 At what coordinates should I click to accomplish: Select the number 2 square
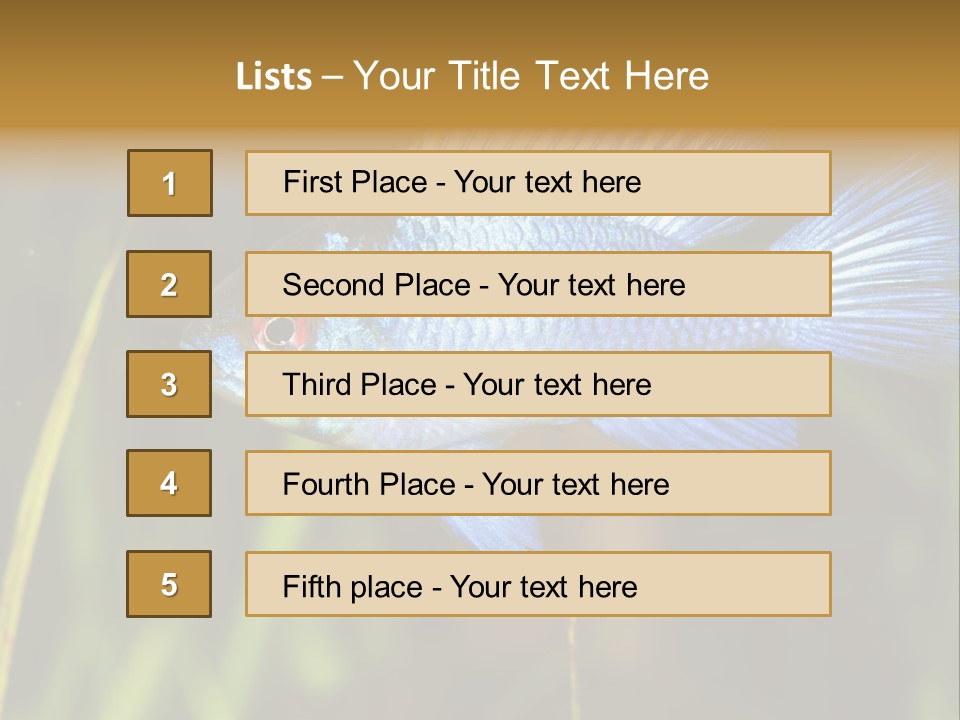(x=169, y=284)
